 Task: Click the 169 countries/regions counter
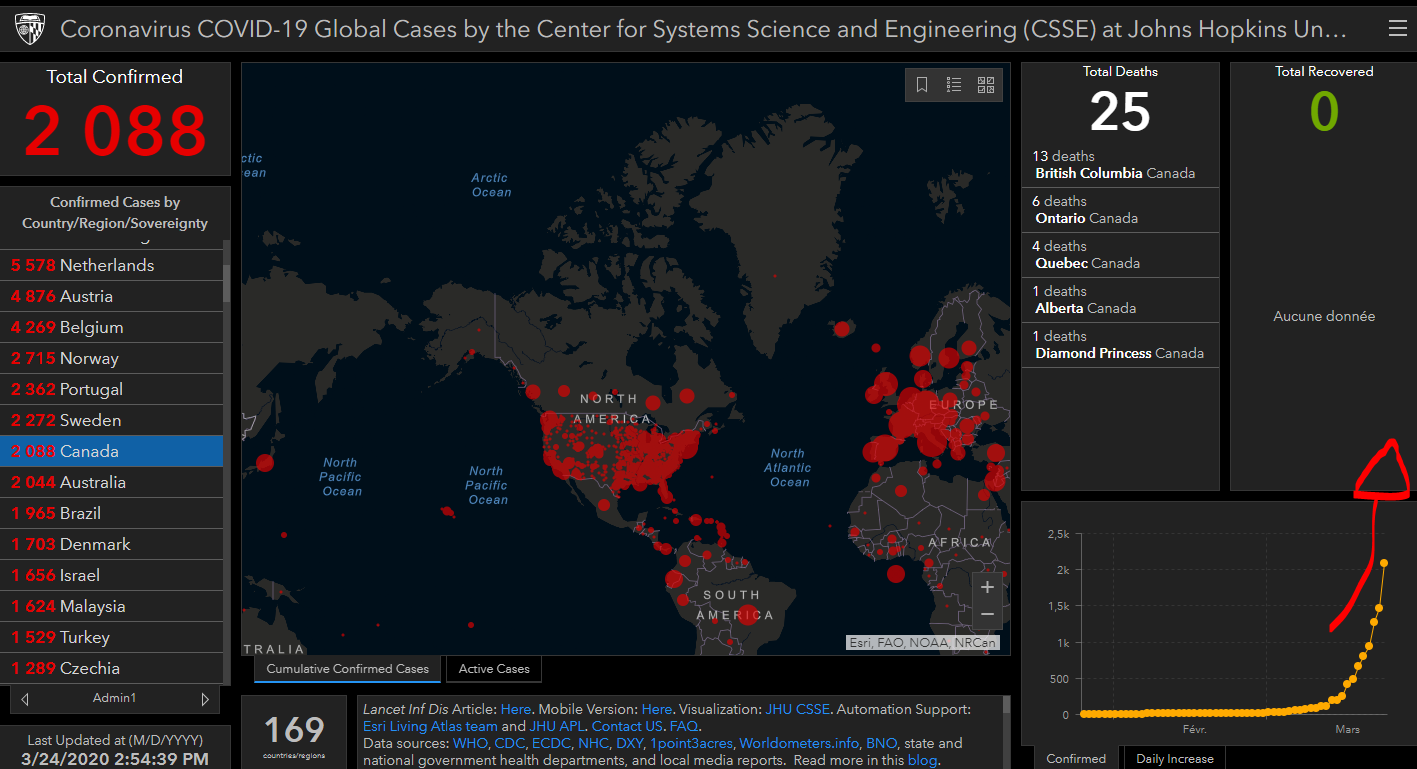tap(294, 730)
